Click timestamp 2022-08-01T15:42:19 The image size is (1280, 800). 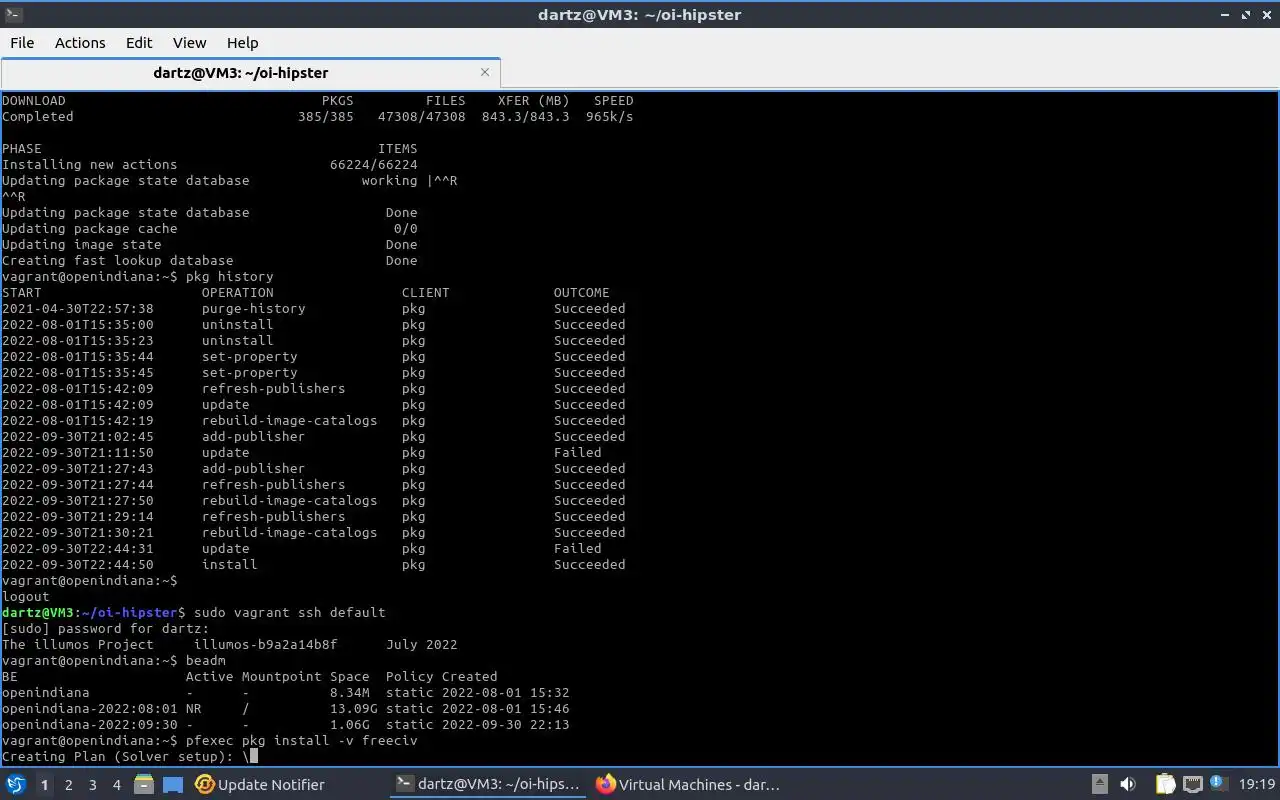tap(78, 421)
